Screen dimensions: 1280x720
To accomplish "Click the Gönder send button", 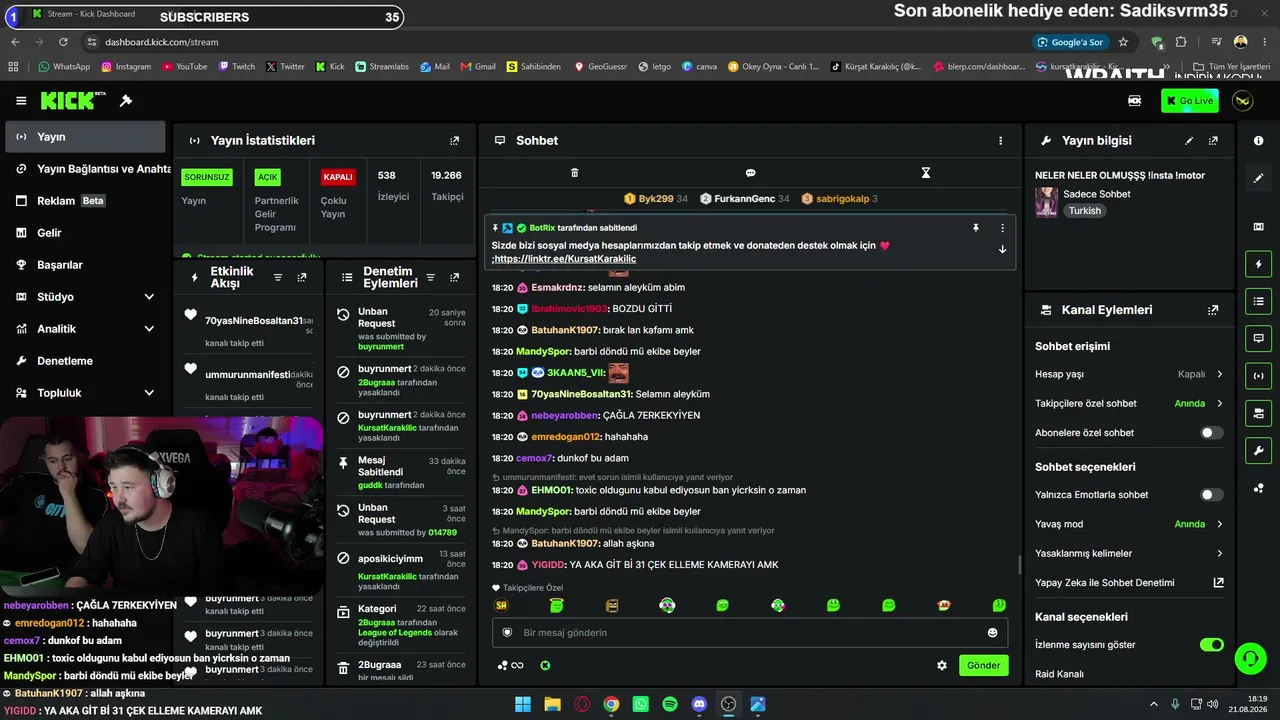I will pos(983,665).
